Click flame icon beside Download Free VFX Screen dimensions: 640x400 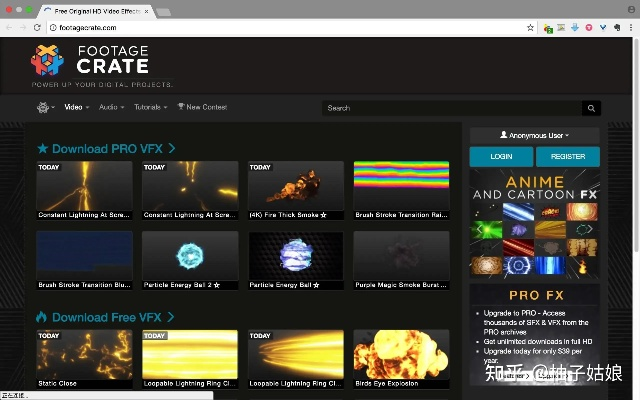tap(42, 317)
